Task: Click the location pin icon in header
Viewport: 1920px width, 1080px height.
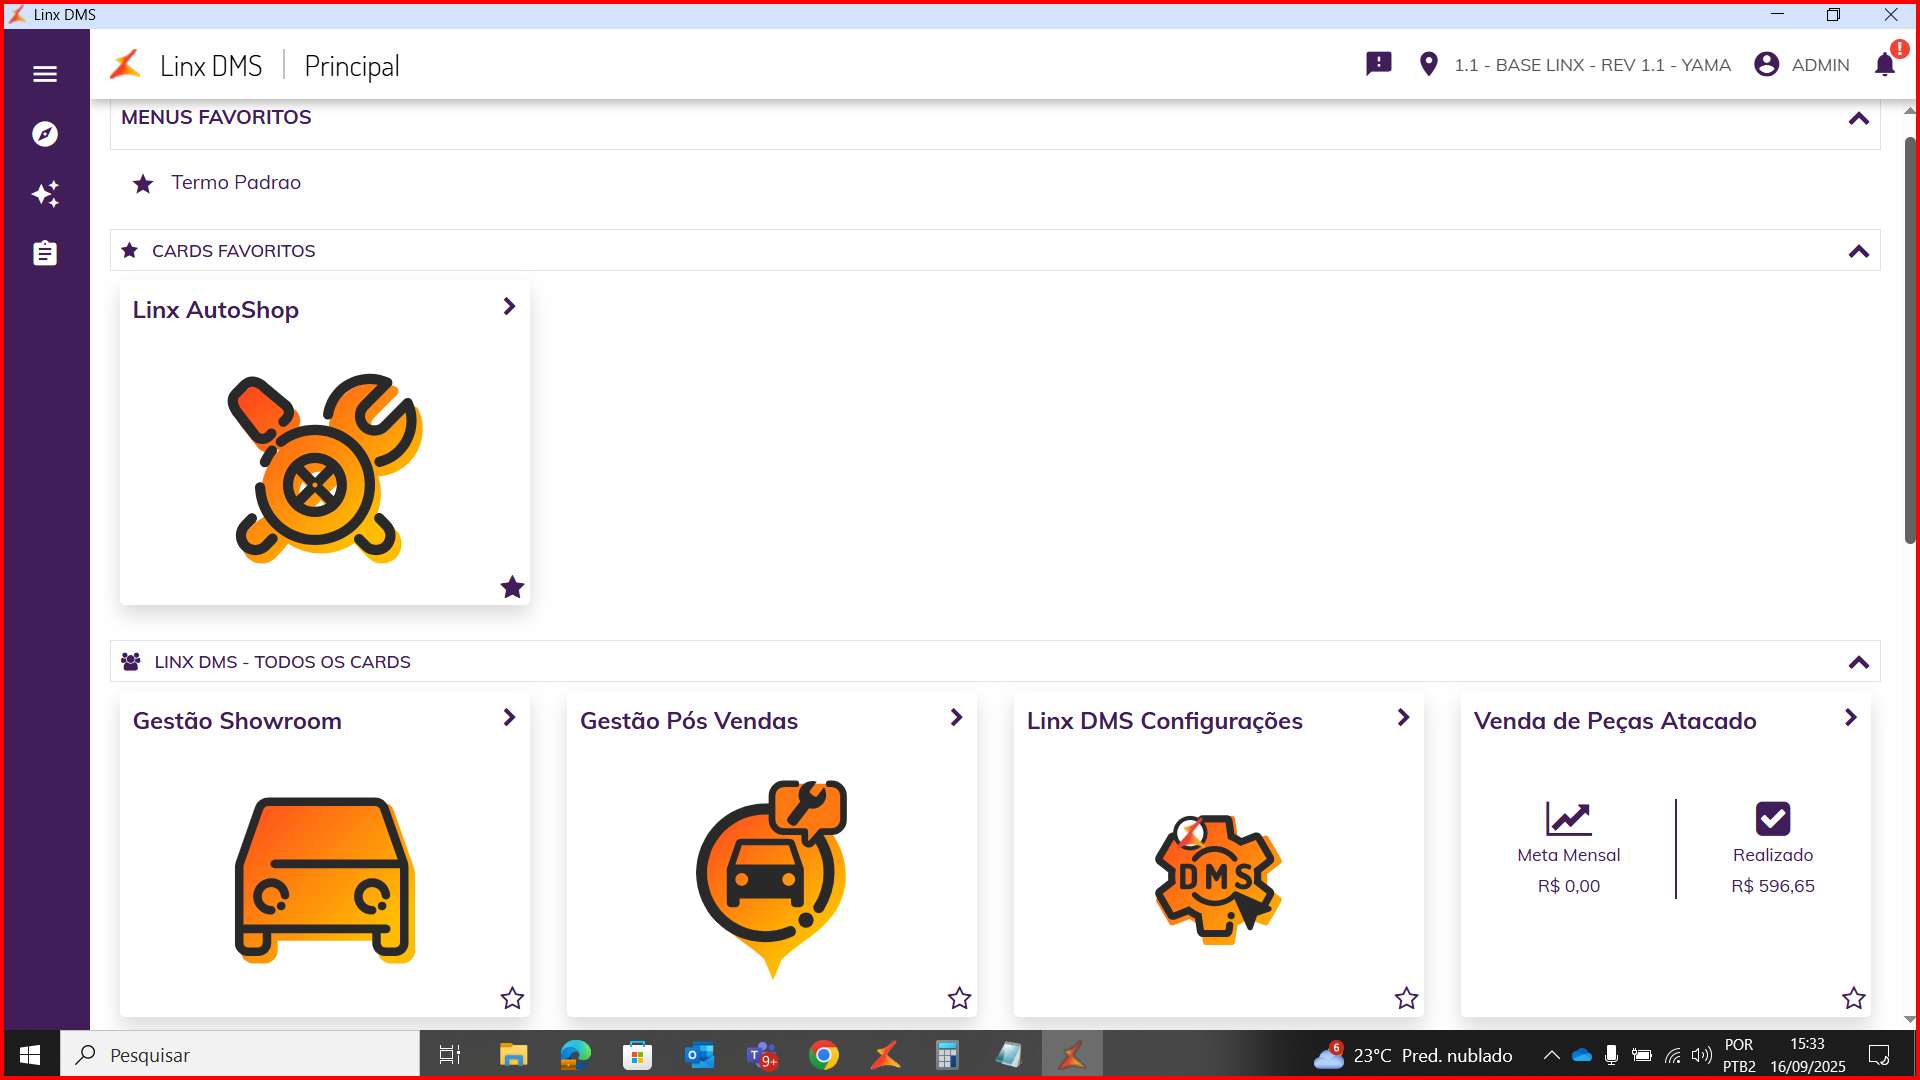Action: [1428, 64]
